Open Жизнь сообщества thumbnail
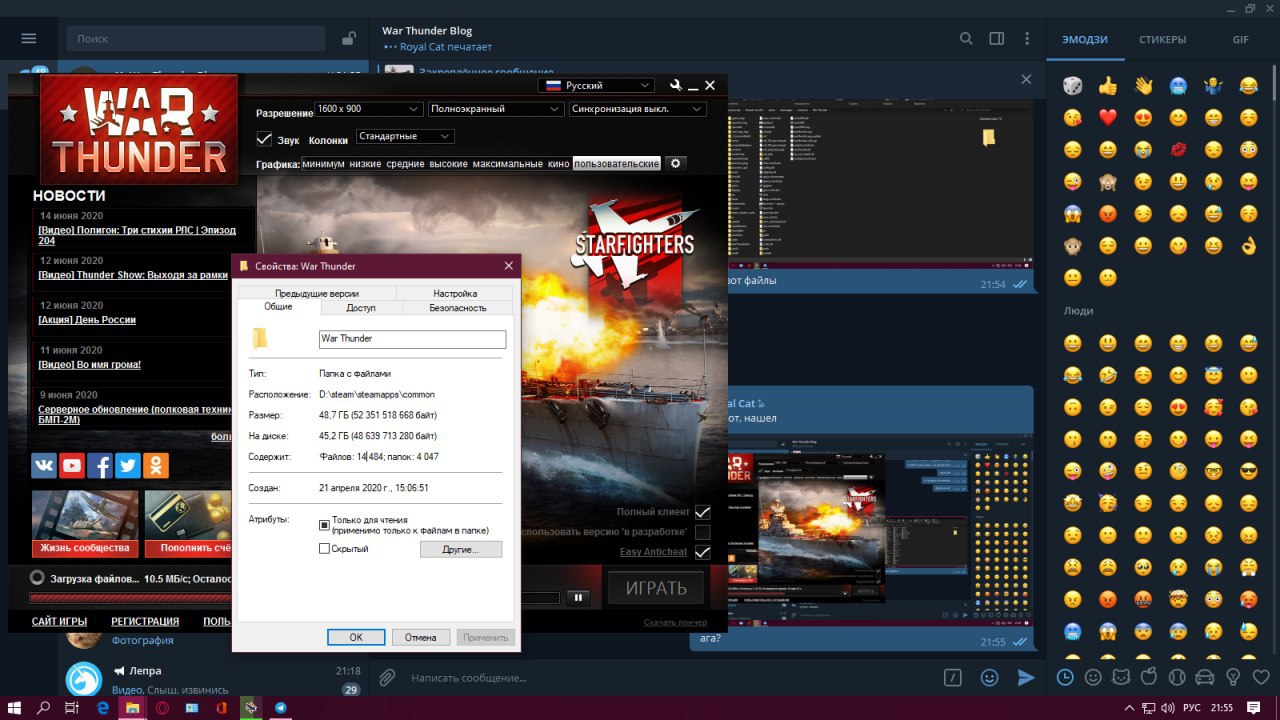 (85, 523)
